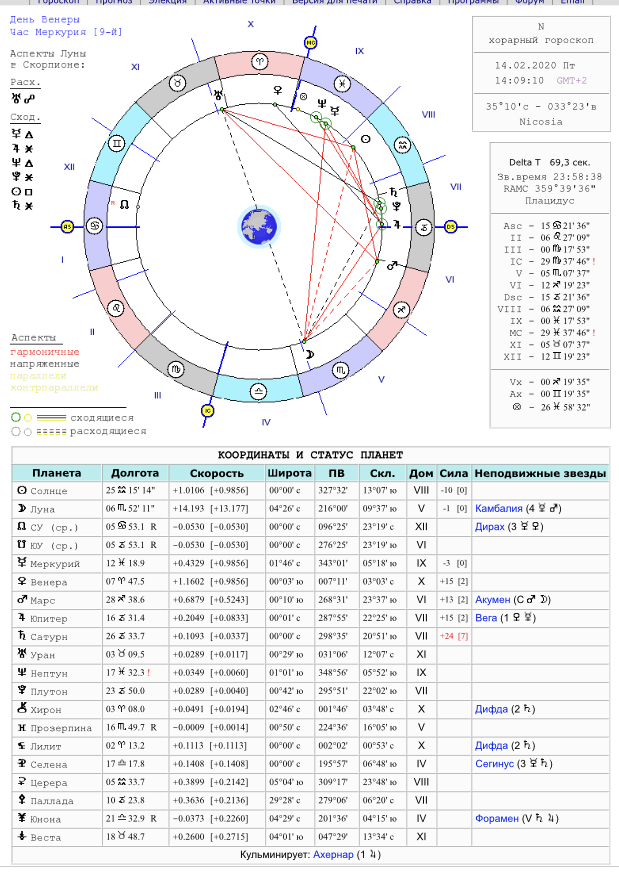
Task: Click the Neptune glyph inside the chart
Action: [321, 104]
